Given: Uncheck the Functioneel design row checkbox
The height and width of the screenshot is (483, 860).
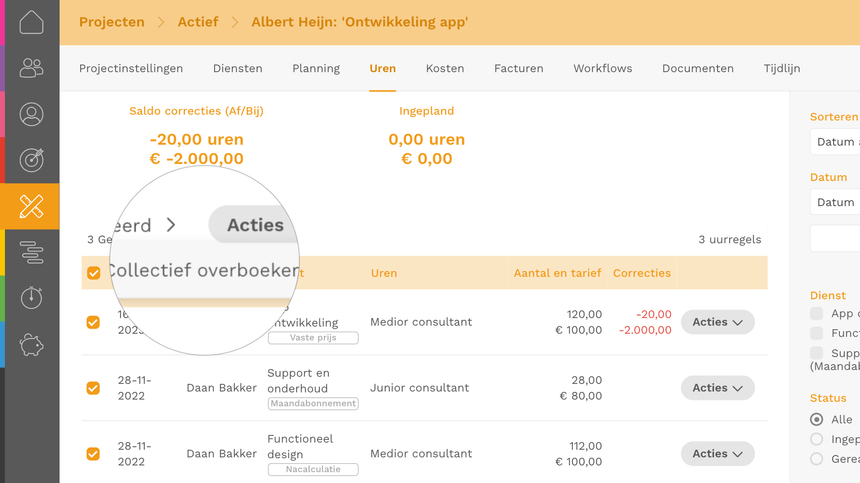Looking at the screenshot, I should [x=93, y=453].
